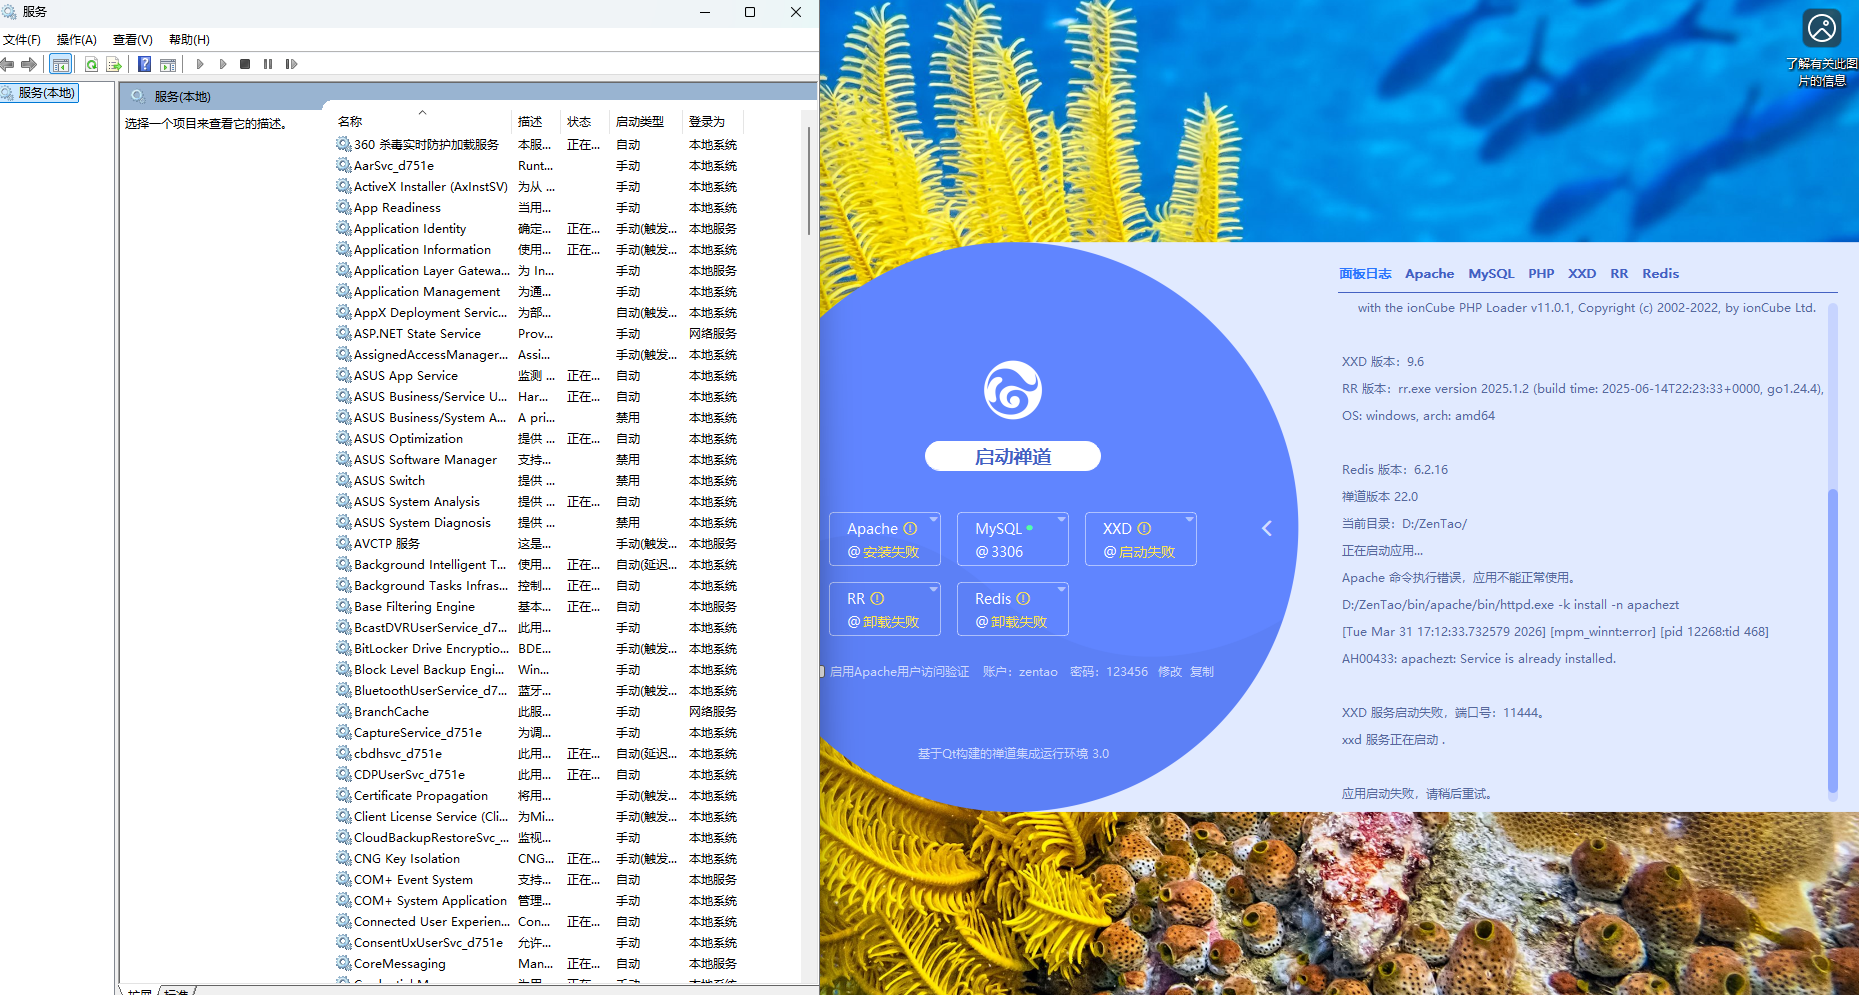1859x995 pixels.
Task: Sort services by the 登录为 column header
Action: [713, 122]
